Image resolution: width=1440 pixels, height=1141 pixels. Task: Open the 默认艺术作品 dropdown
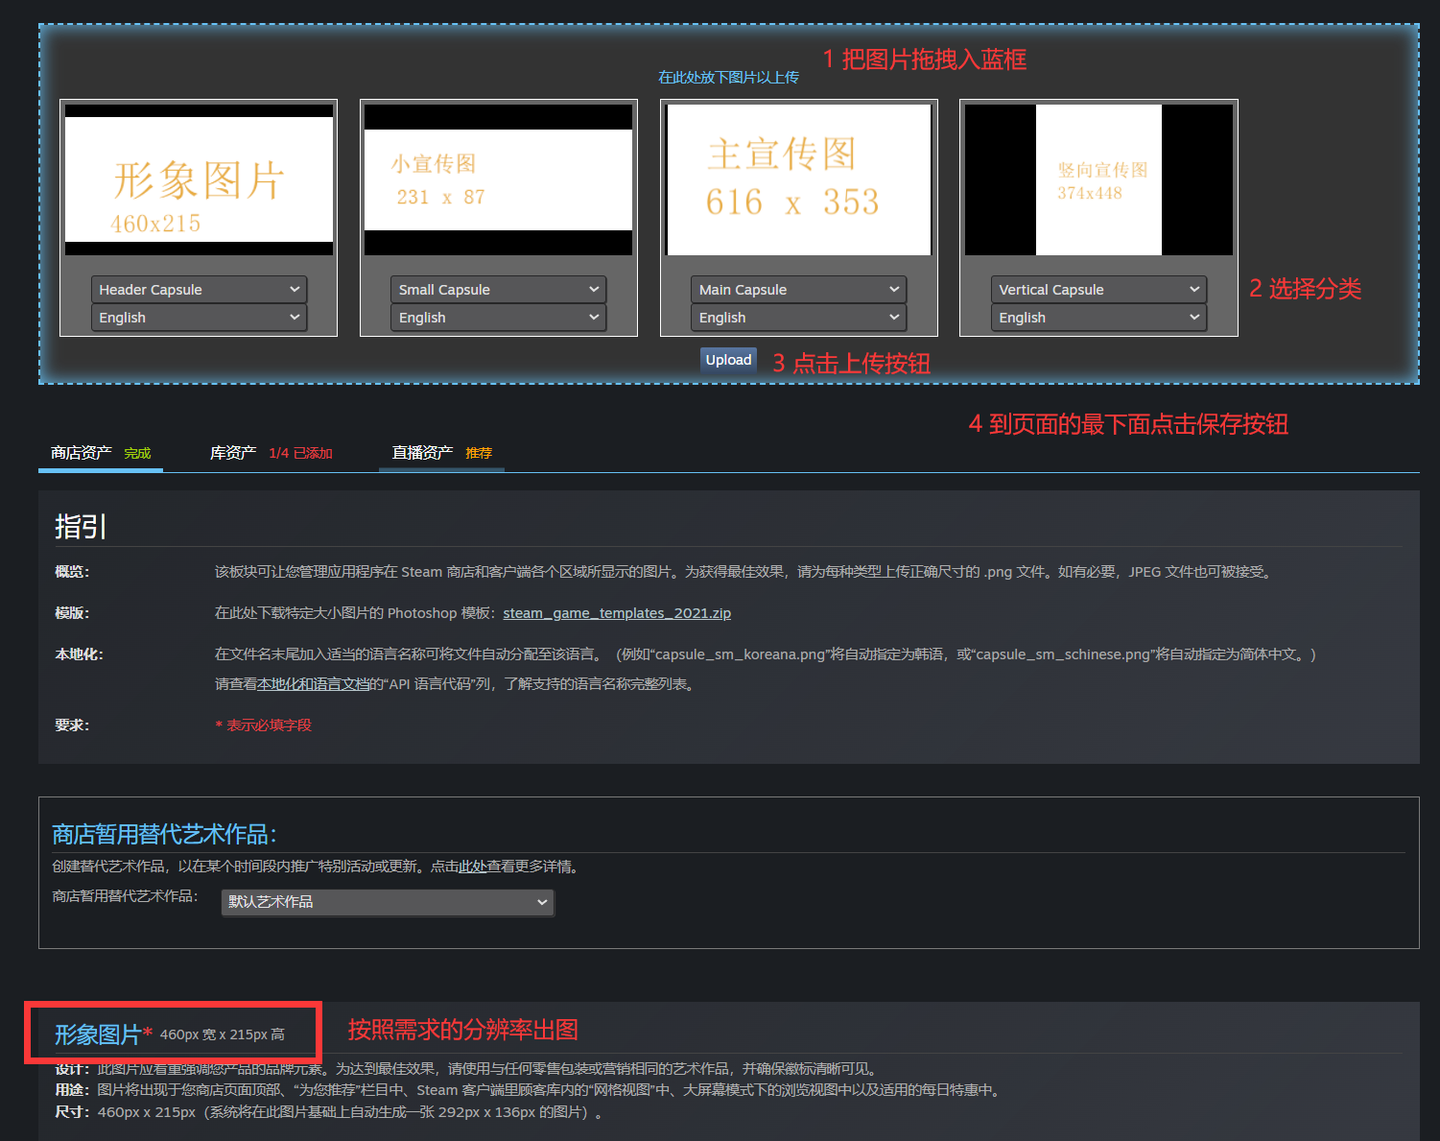click(387, 902)
